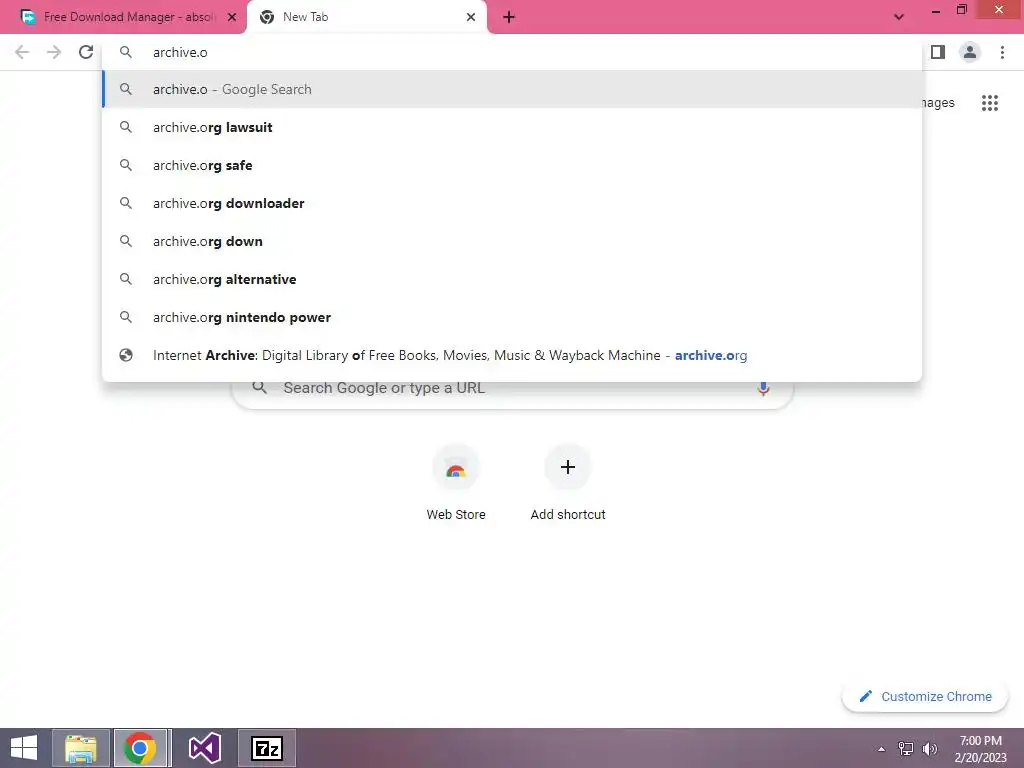Restore down the Chrome window

tap(961, 10)
